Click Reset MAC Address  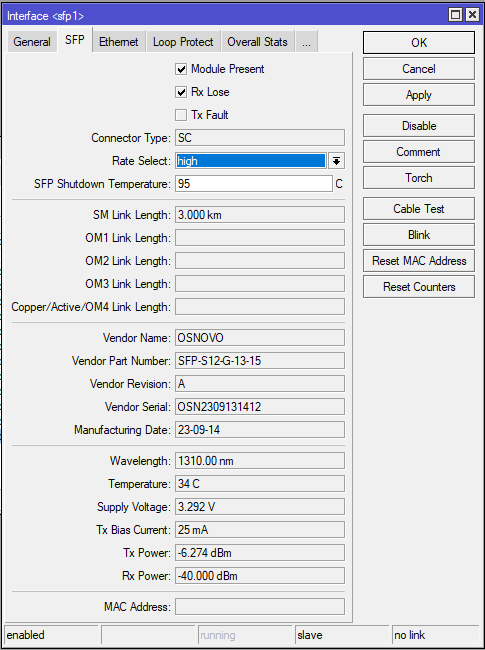point(419,261)
